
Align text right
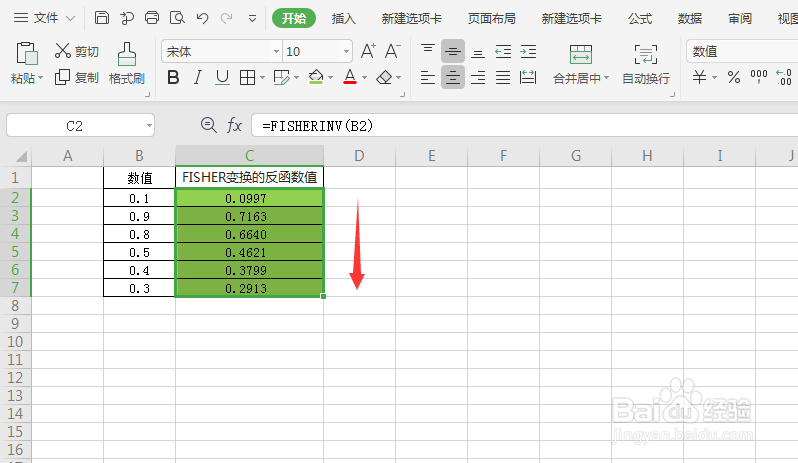click(x=477, y=78)
